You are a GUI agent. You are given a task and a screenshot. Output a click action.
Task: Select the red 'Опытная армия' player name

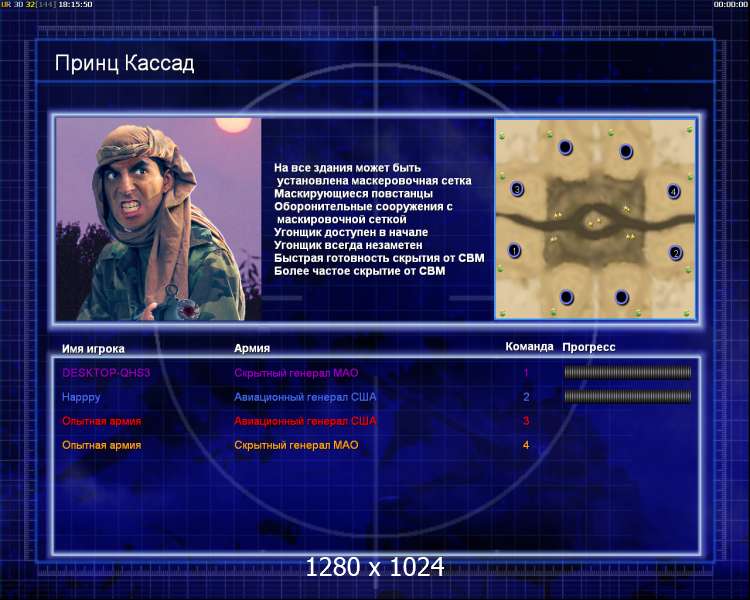pyautogui.click(x=101, y=422)
